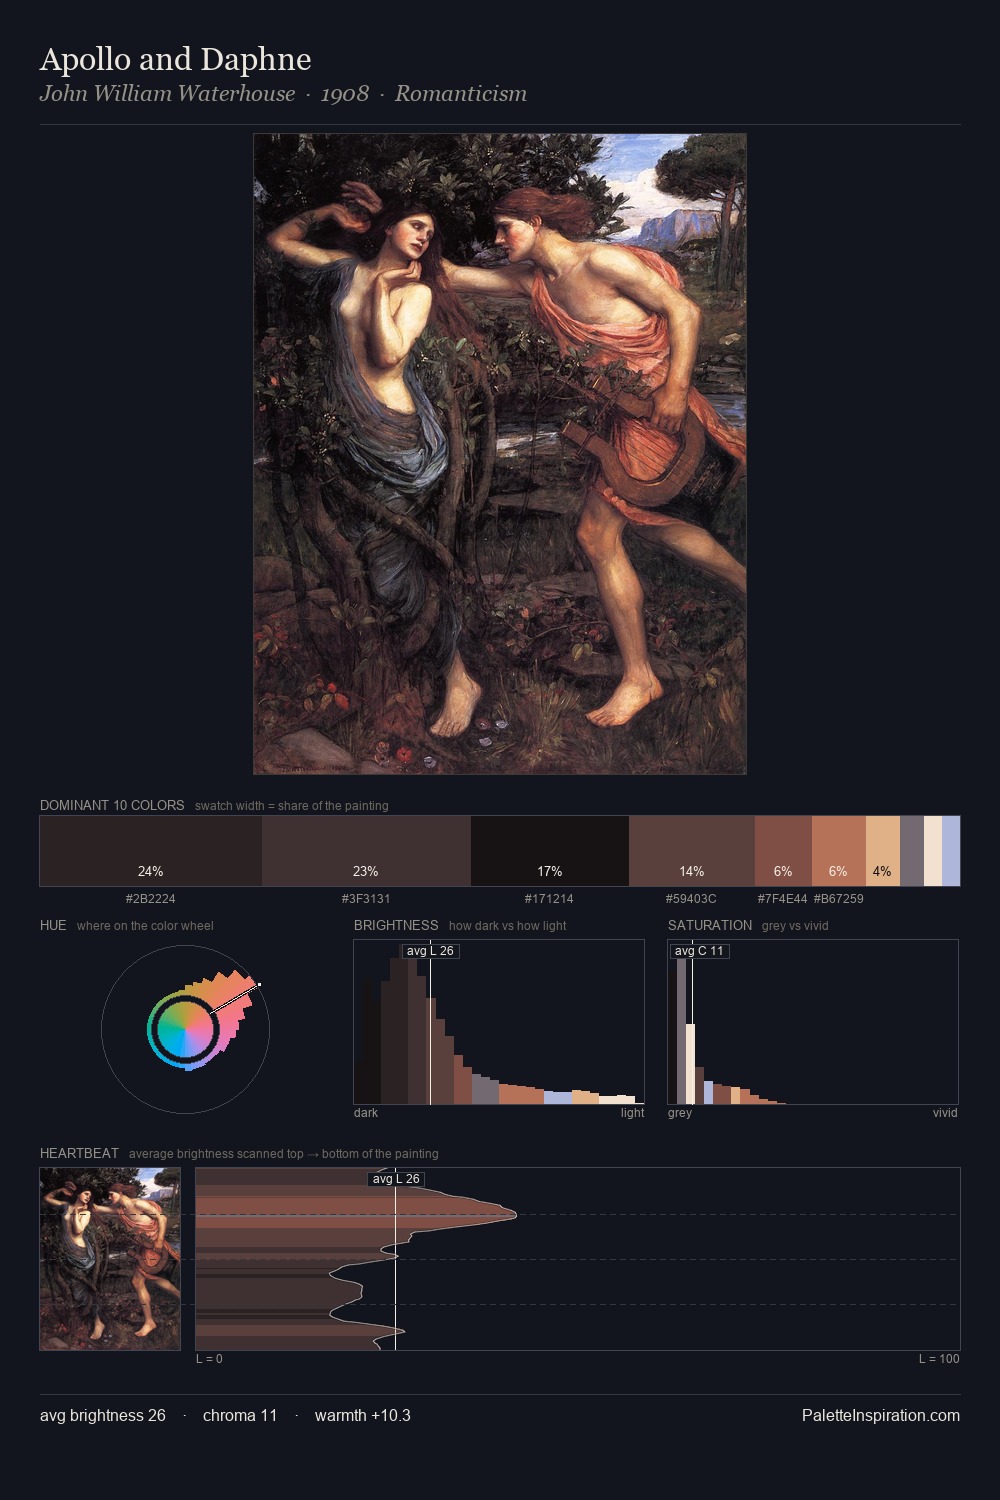
Task: Click the avg L 26 label in Brightness histogram
Action: 430,951
